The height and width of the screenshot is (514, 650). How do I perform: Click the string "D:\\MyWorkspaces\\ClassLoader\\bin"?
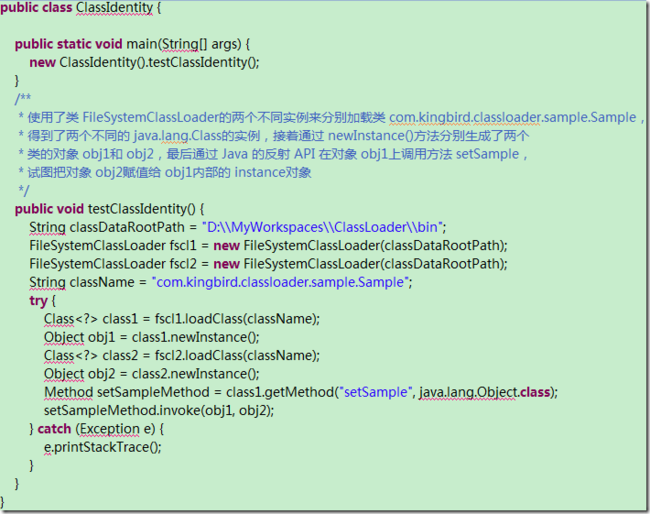(322, 227)
